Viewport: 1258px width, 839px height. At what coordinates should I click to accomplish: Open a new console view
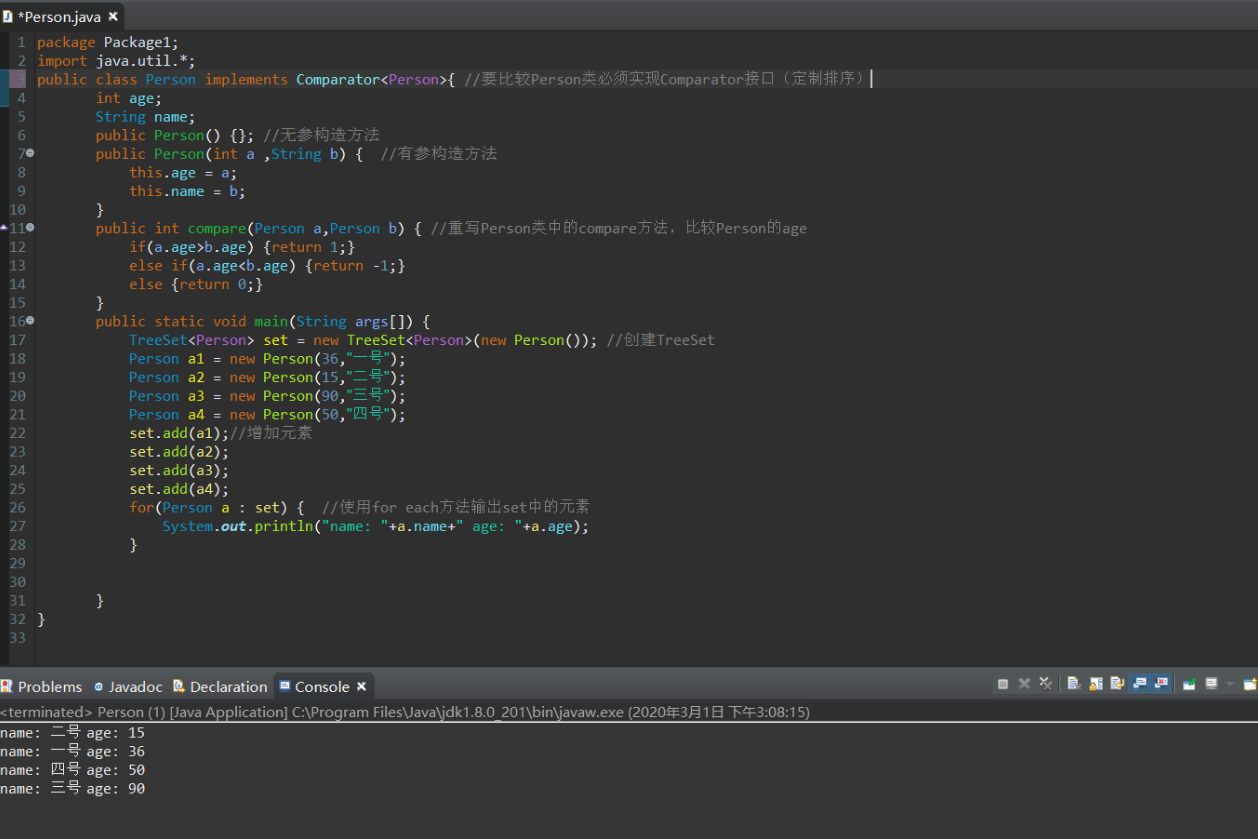pos(1250,684)
